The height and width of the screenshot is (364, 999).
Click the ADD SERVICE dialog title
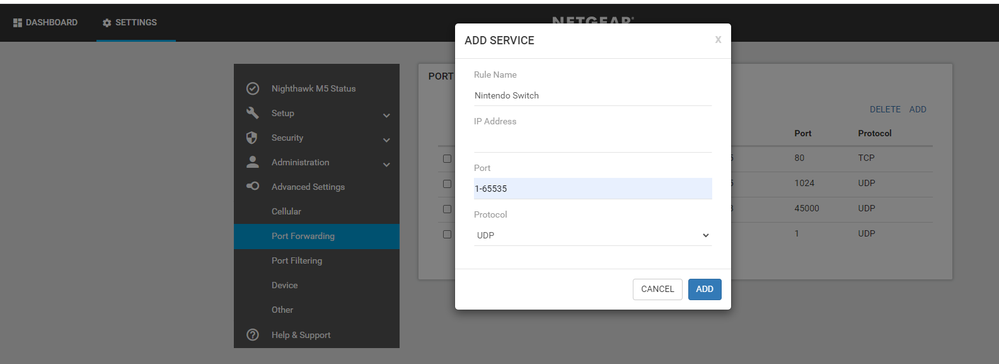click(500, 41)
